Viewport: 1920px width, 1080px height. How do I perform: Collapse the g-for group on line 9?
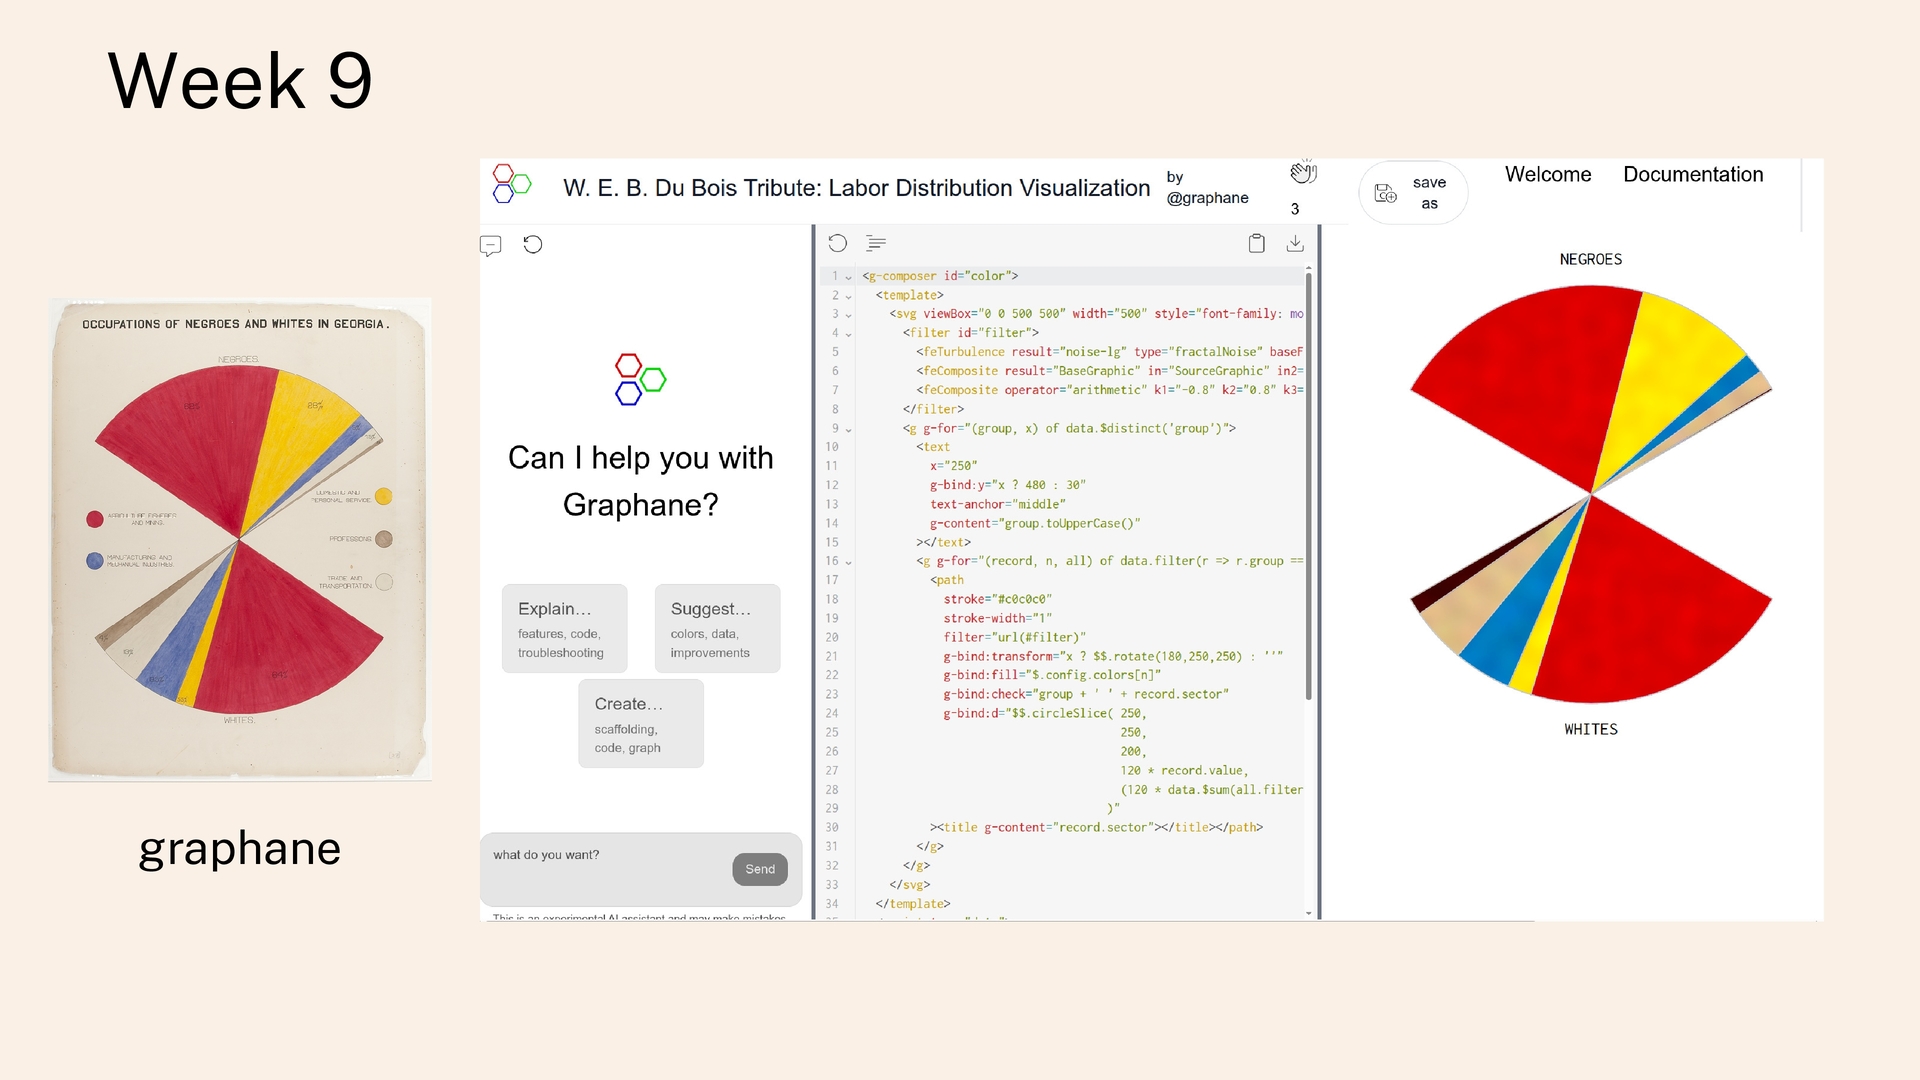tap(849, 429)
